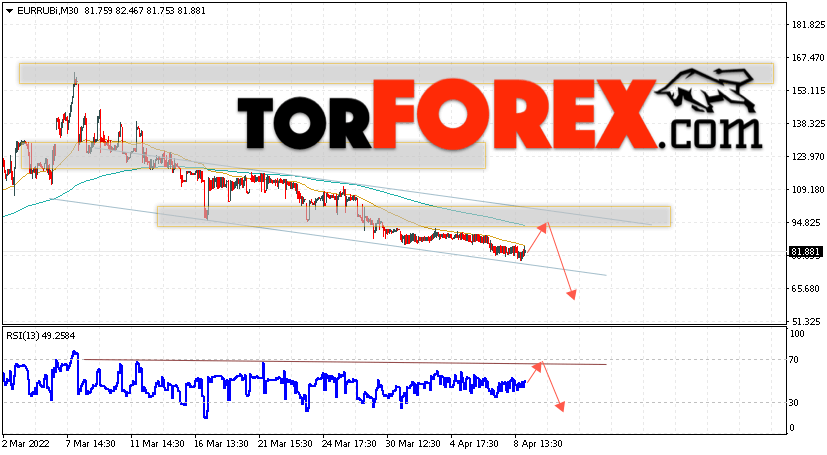The image size is (827, 455).
Task: Click the 8 Apr 13:30 time label
Action: click(538, 443)
